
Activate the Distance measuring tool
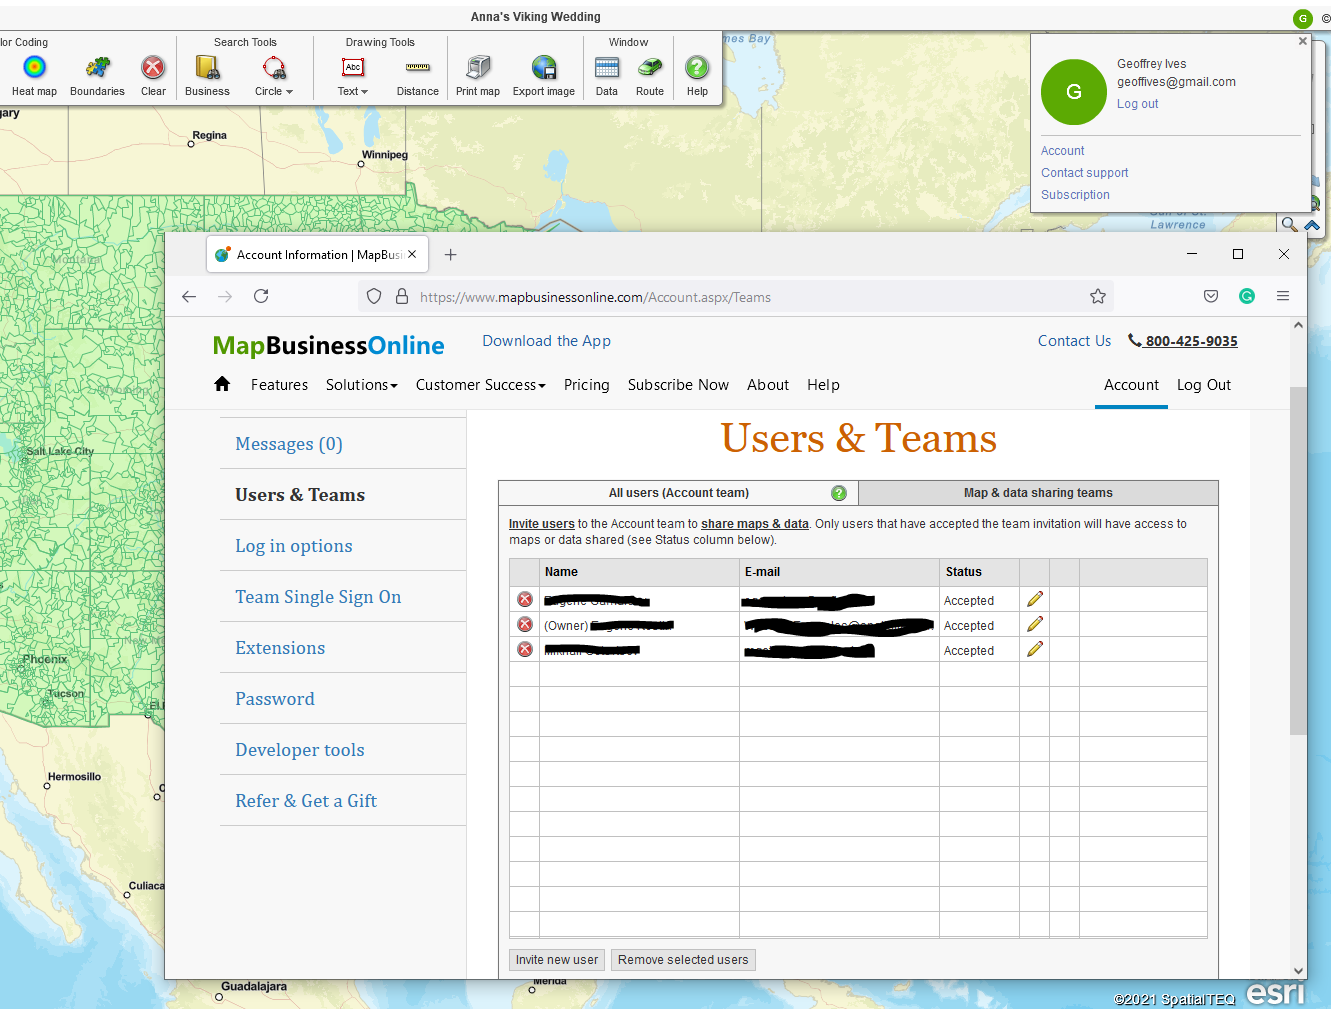coord(417,76)
